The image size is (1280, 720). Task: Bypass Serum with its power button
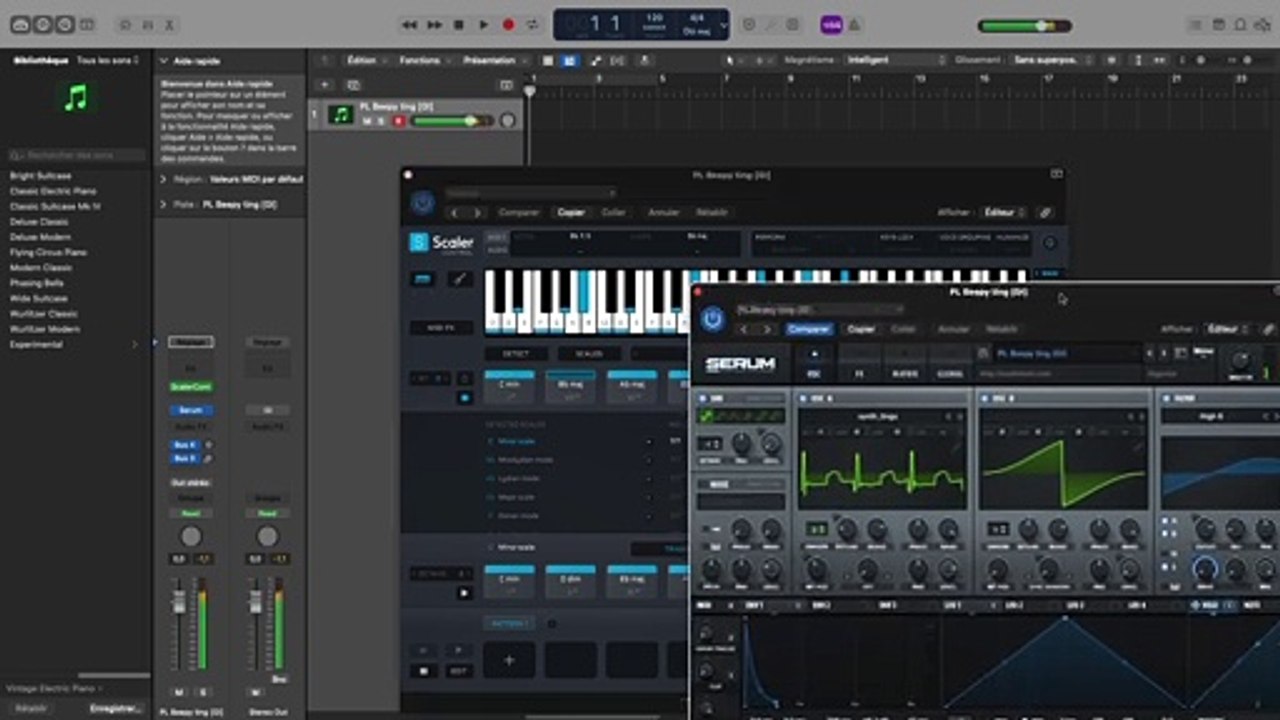click(712, 319)
